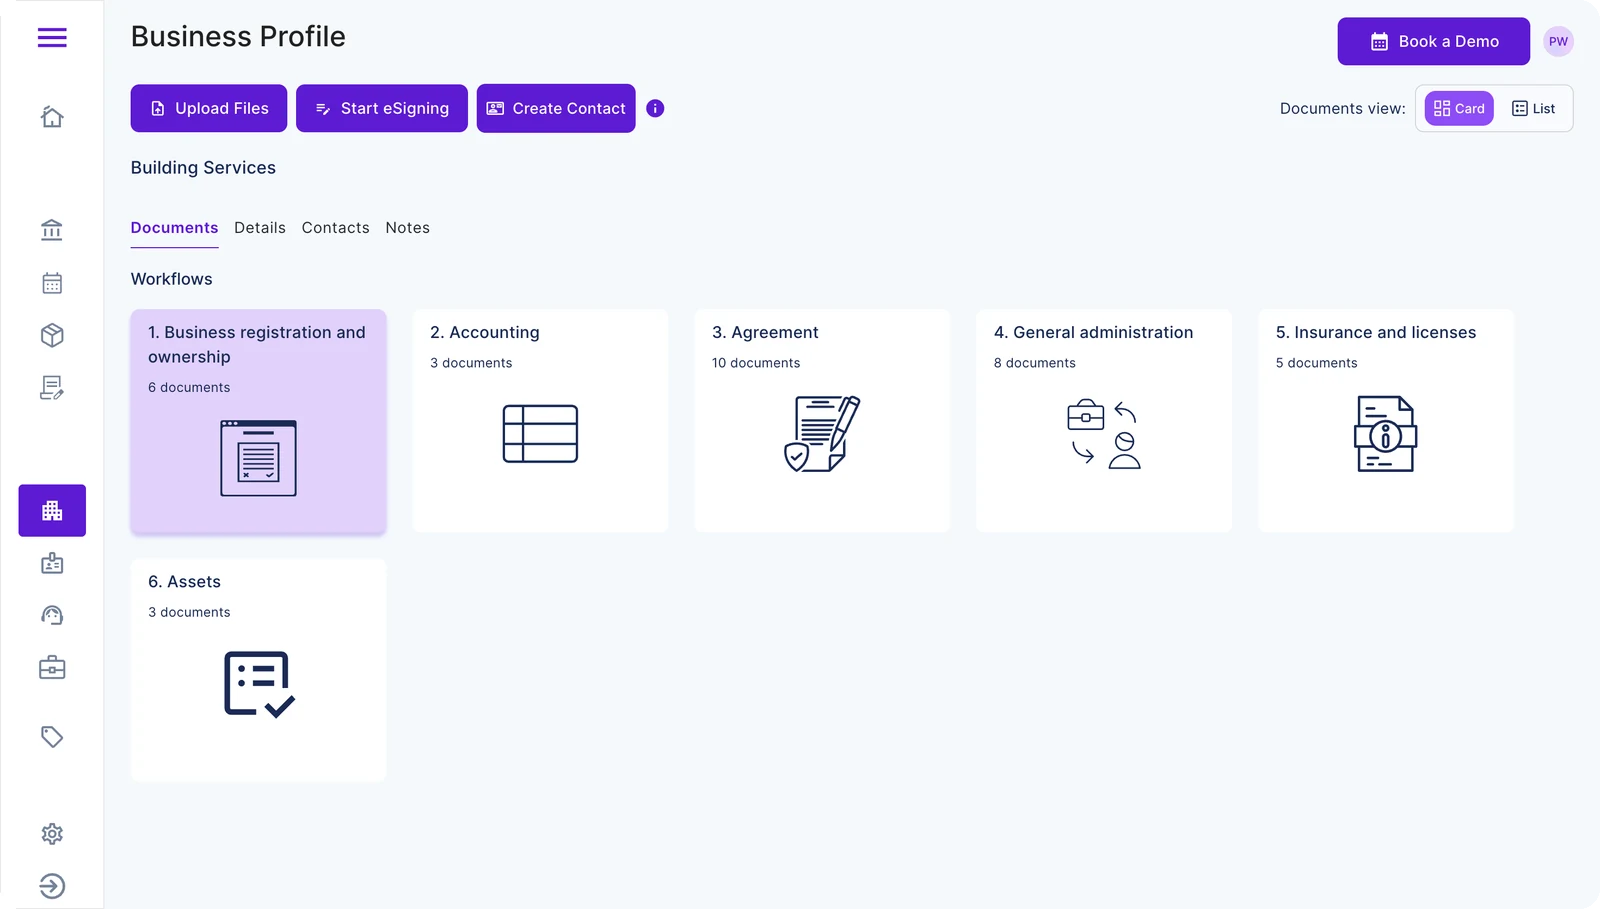The width and height of the screenshot is (1600, 909).
Task: Open the Notes tab
Action: (x=407, y=228)
